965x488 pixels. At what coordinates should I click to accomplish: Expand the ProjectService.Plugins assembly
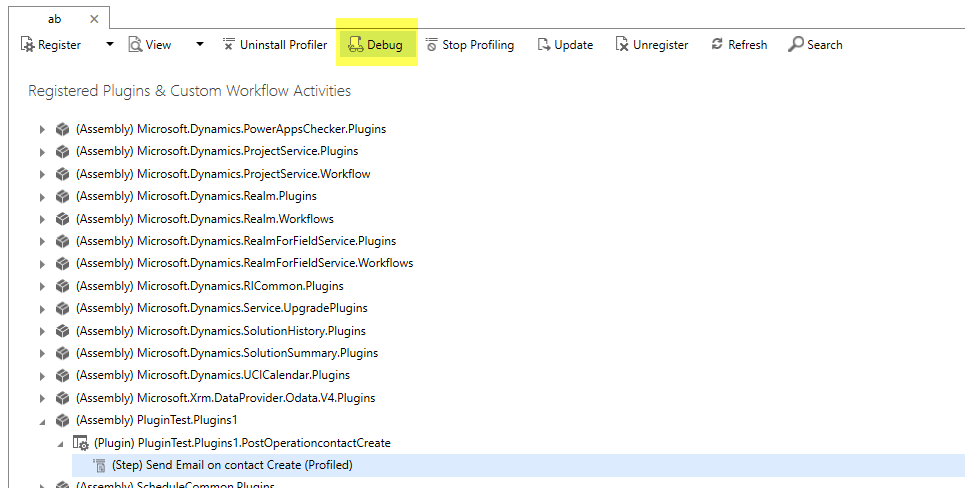[42, 151]
